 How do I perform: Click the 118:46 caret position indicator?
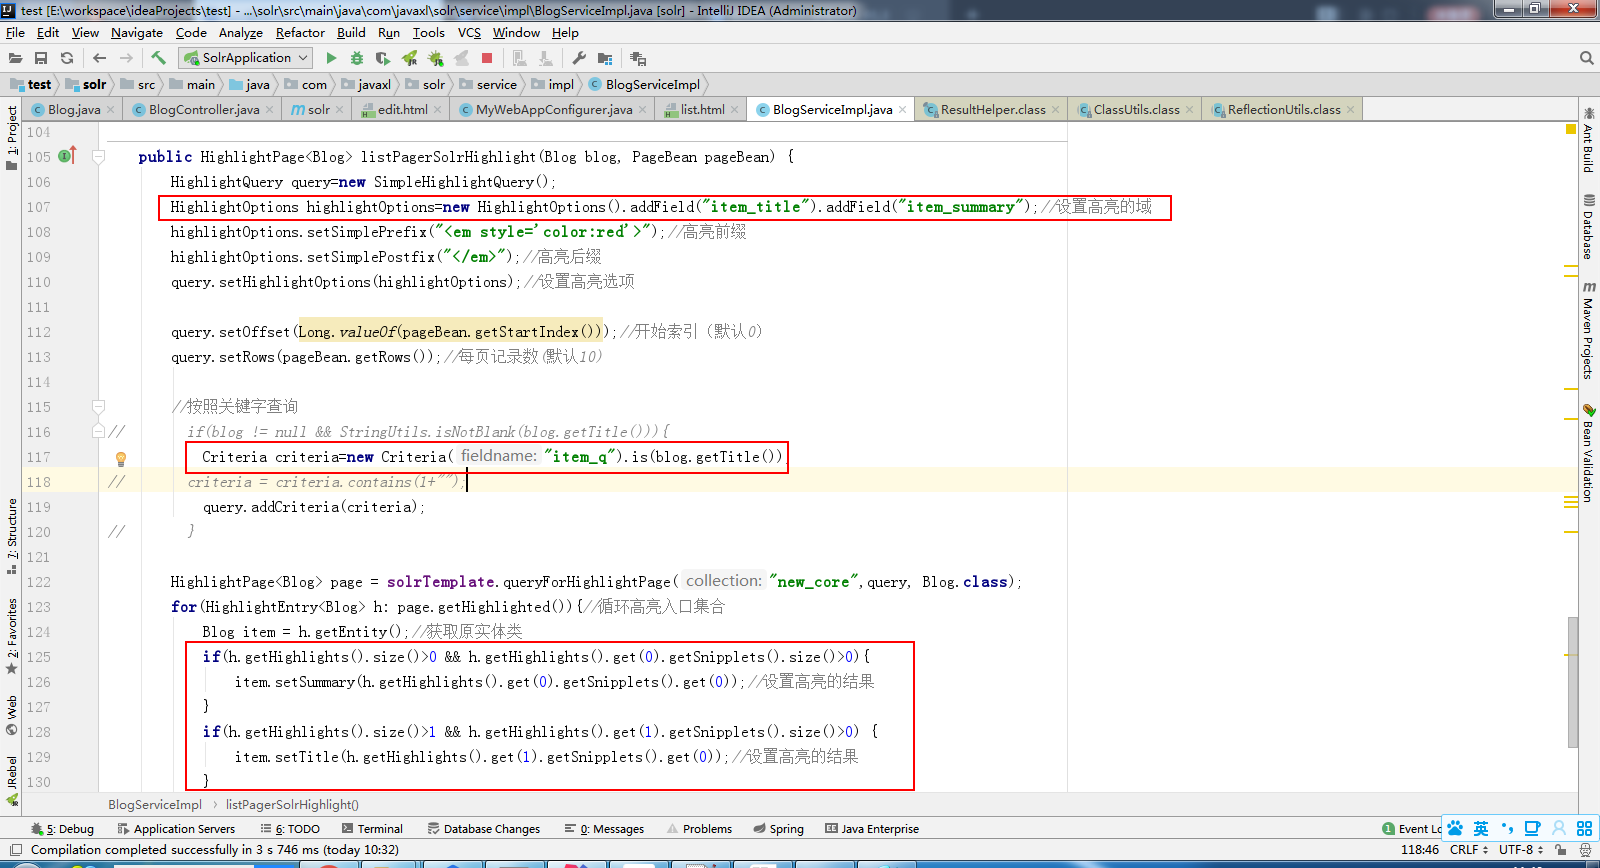coord(1420,850)
